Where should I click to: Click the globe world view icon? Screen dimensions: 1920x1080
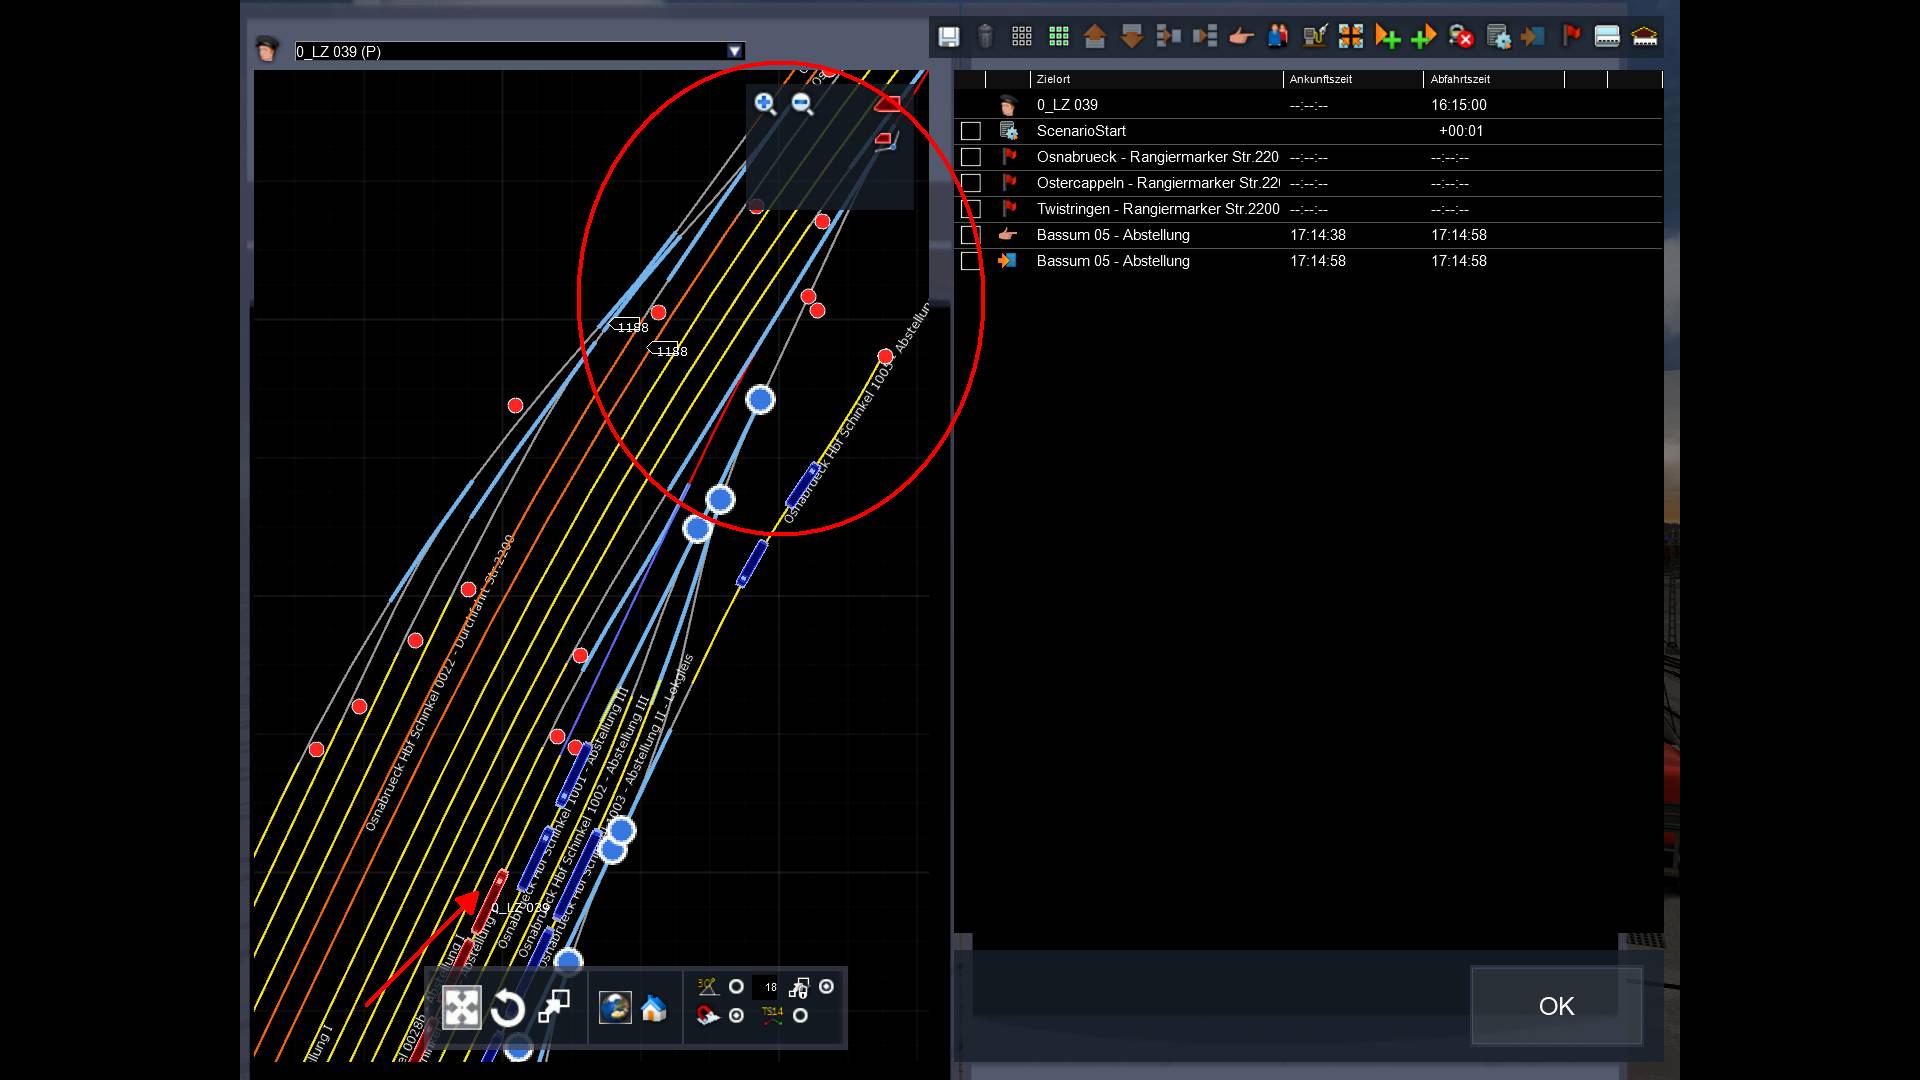[615, 1008]
